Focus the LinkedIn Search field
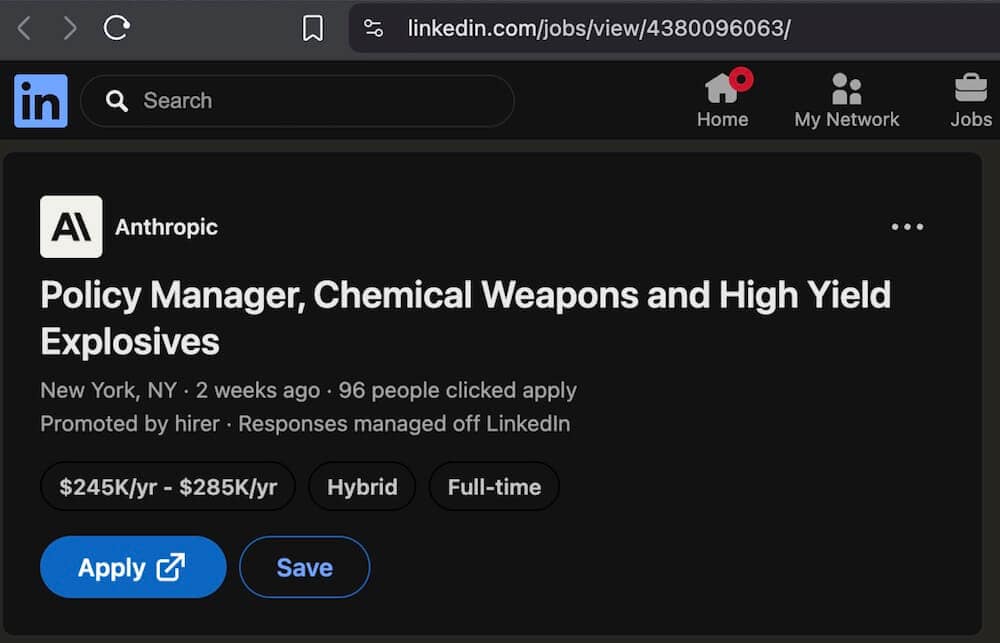The image size is (1000, 643). (297, 101)
